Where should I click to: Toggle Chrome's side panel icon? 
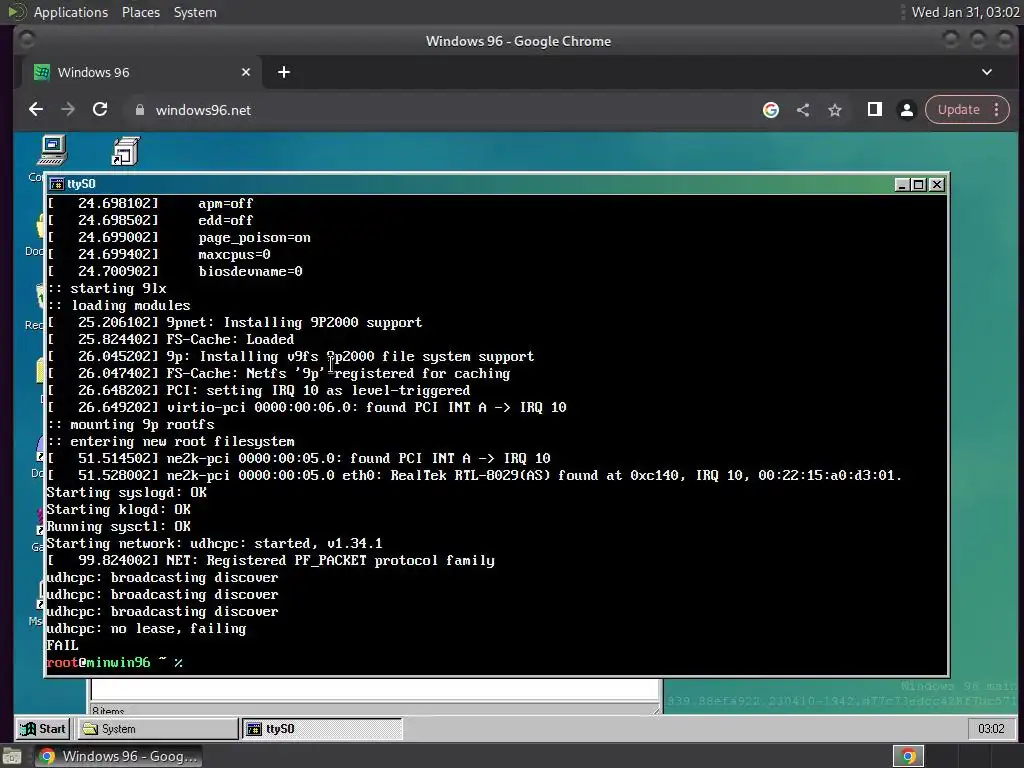click(874, 110)
